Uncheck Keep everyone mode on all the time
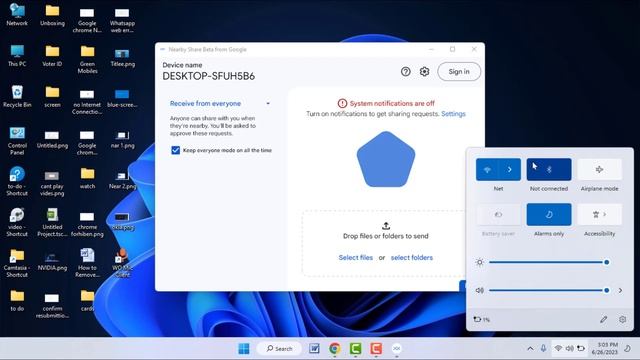 pos(176,150)
